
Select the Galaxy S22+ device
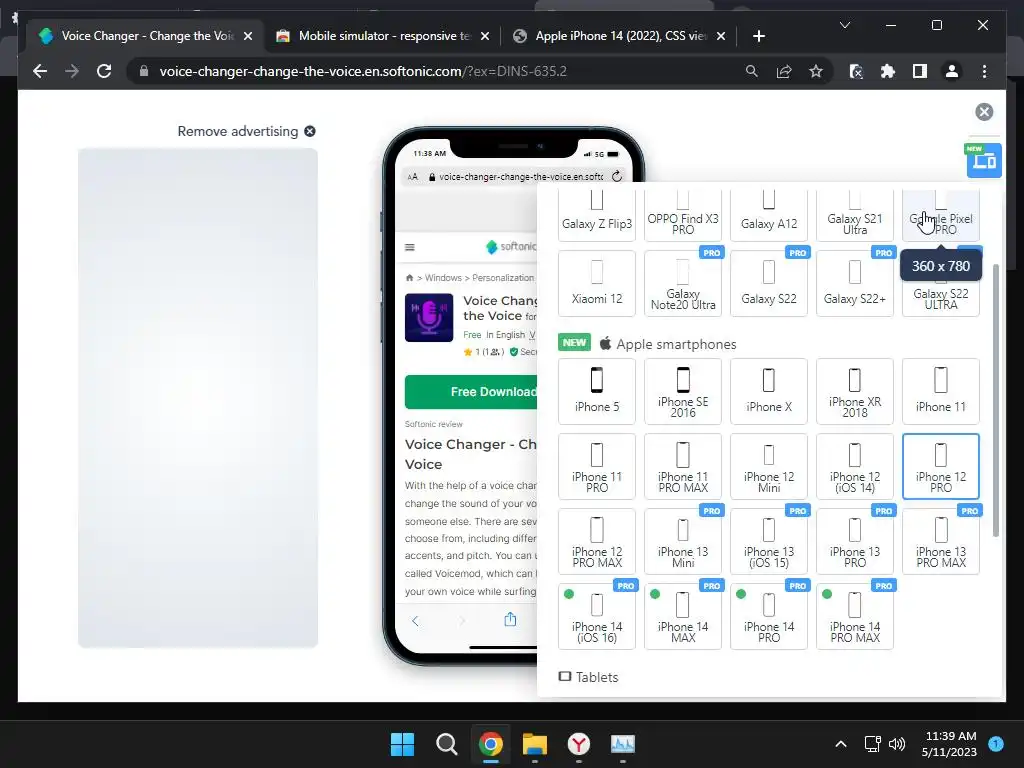[854, 283]
